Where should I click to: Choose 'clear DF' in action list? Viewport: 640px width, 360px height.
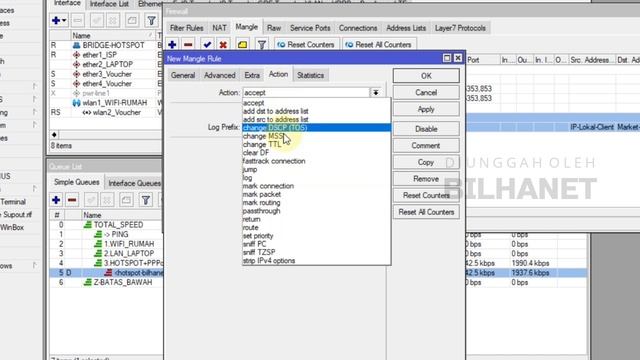click(316, 153)
